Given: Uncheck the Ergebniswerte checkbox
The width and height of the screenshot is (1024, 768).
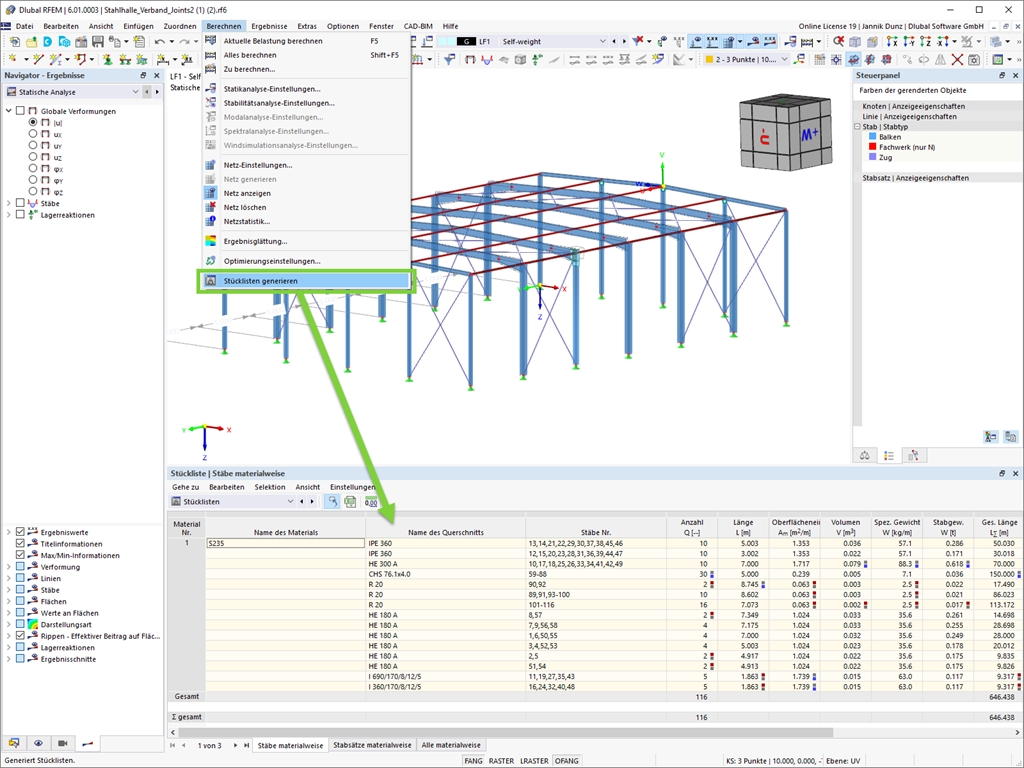Looking at the screenshot, I should click(20, 532).
